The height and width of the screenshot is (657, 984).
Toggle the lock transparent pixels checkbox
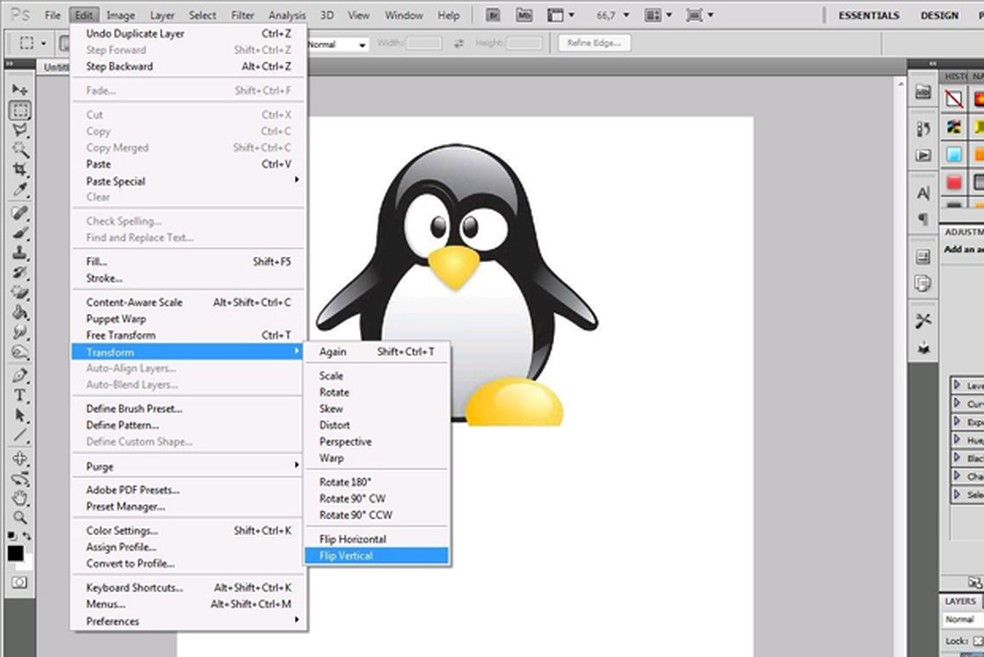pos(978,641)
